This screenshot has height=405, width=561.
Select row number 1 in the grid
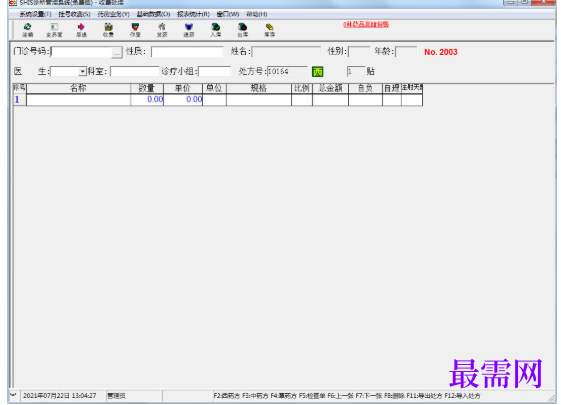coord(20,99)
